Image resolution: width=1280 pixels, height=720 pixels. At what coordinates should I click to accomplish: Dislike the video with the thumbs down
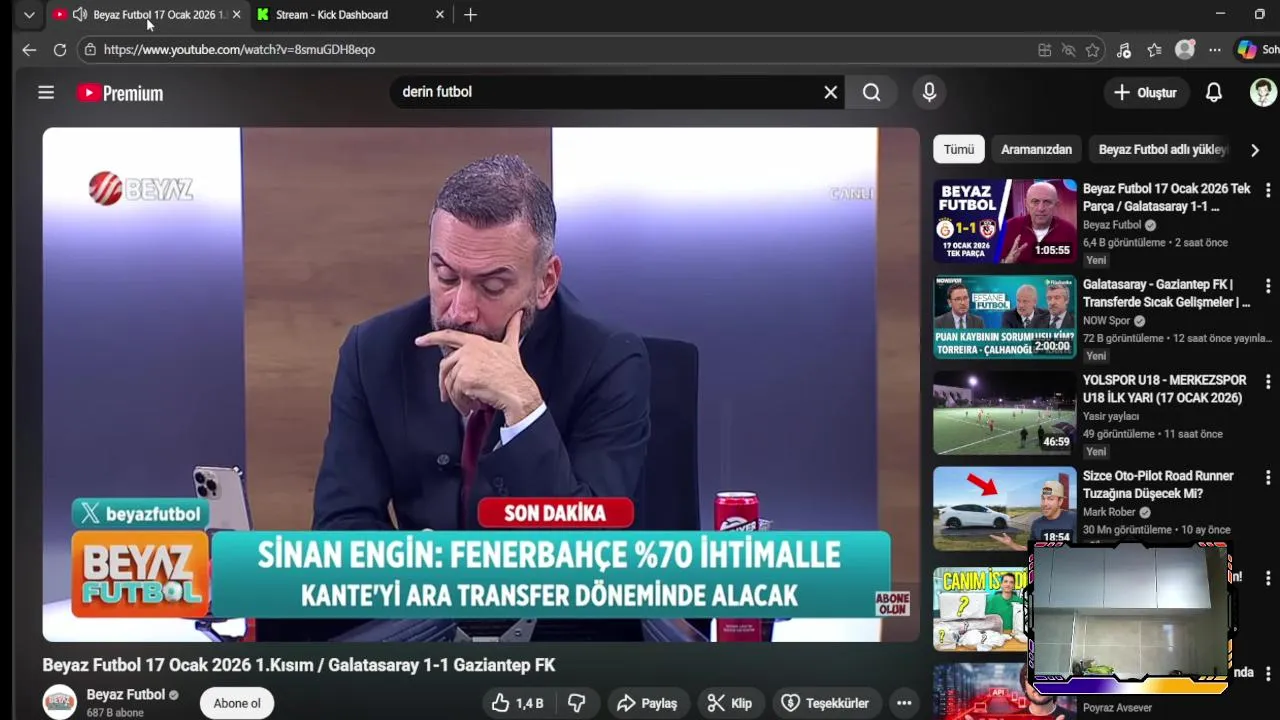click(x=577, y=703)
